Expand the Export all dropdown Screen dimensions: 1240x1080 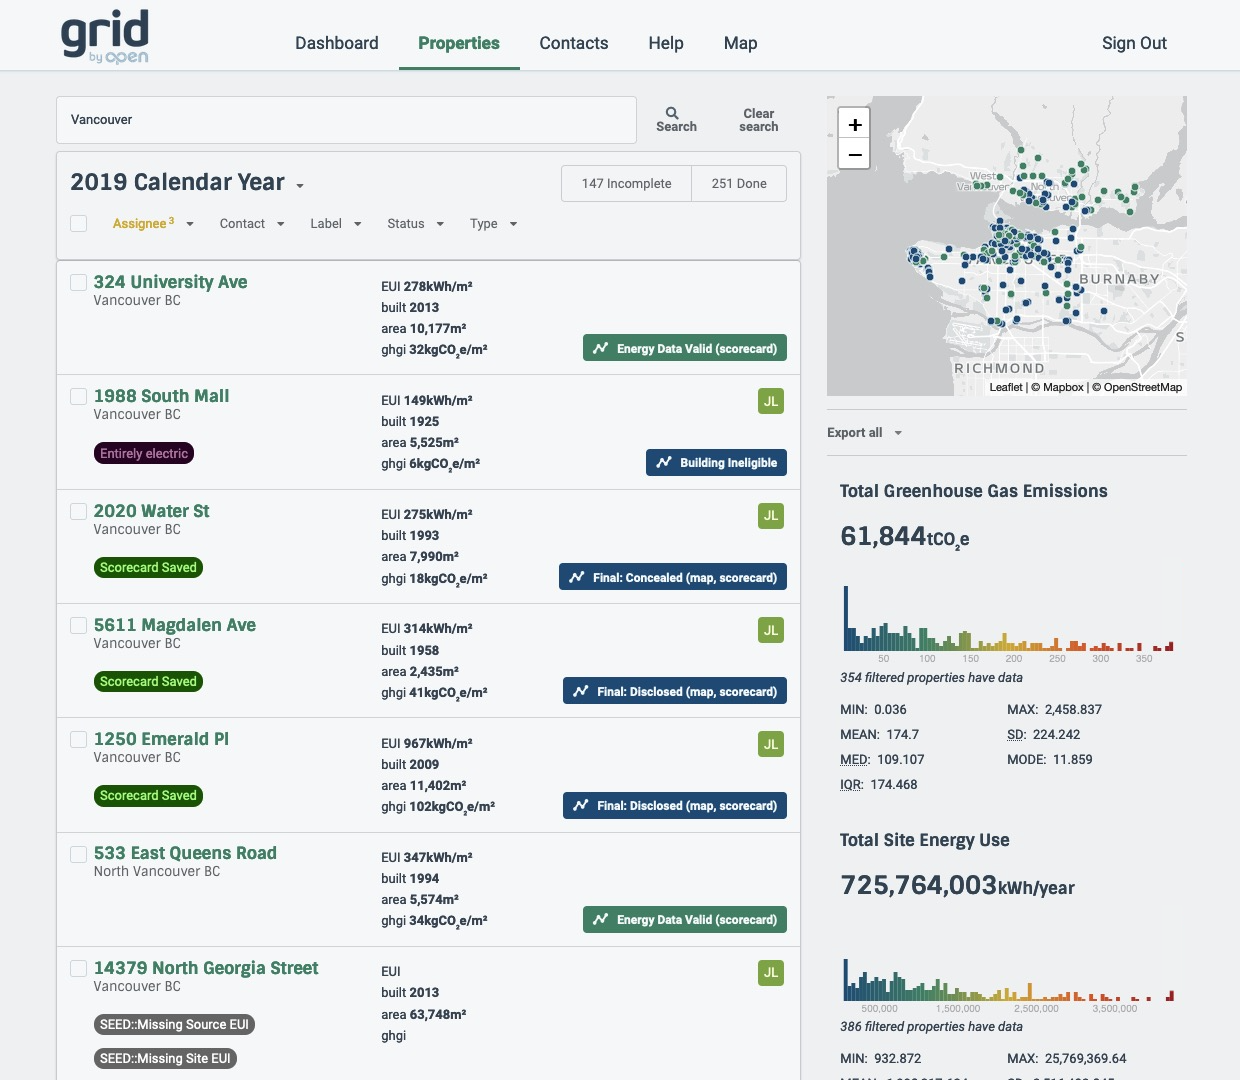coord(863,432)
